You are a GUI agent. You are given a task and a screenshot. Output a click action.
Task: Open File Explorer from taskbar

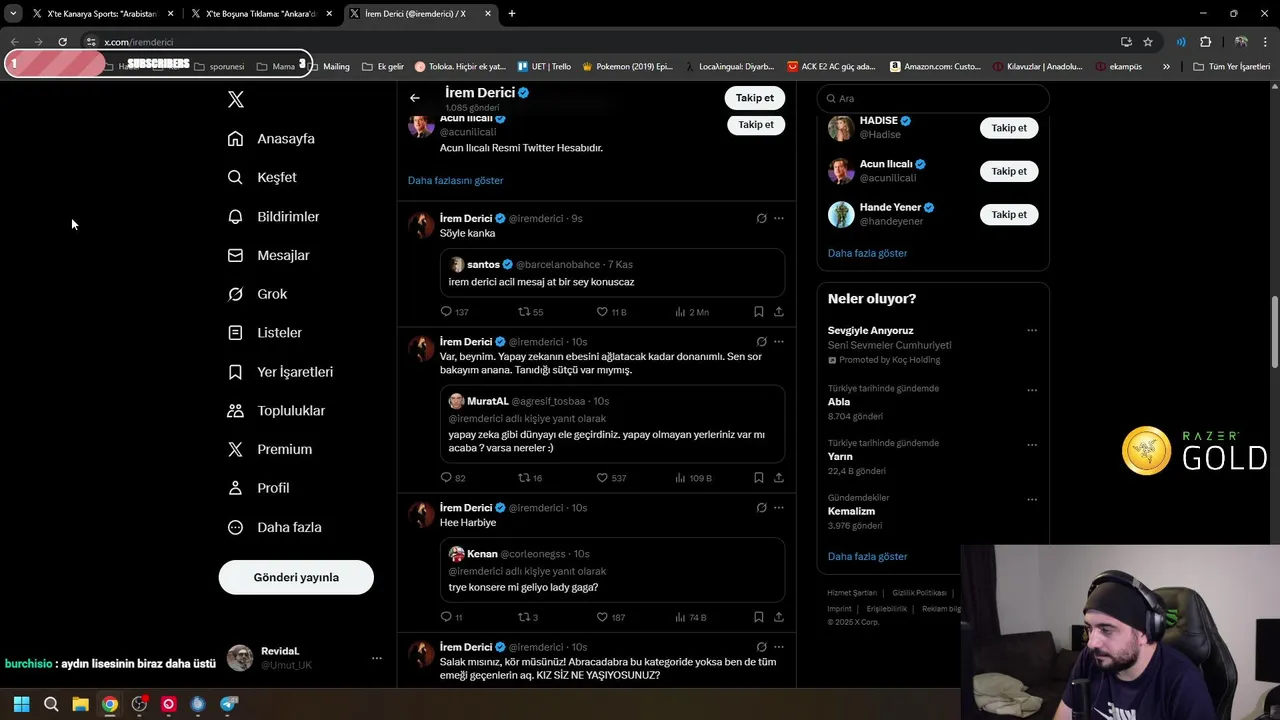click(x=80, y=704)
